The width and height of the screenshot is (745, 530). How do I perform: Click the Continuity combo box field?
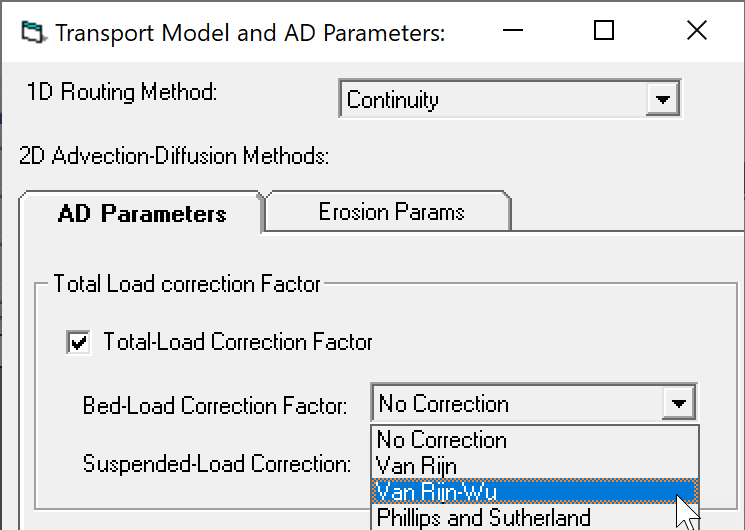click(x=510, y=99)
